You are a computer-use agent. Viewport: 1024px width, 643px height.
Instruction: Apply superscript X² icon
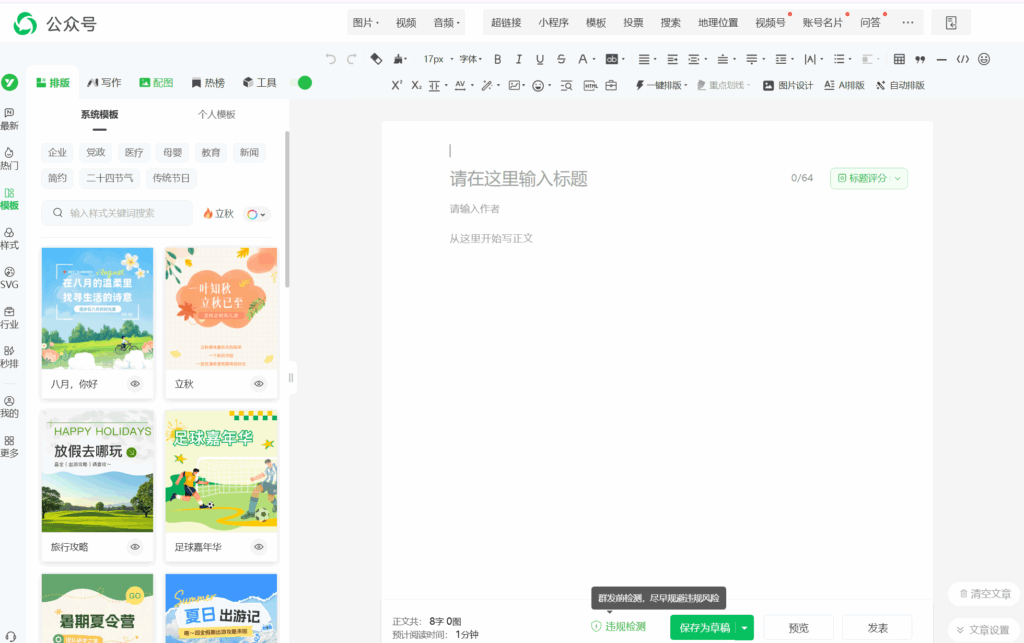pos(397,85)
